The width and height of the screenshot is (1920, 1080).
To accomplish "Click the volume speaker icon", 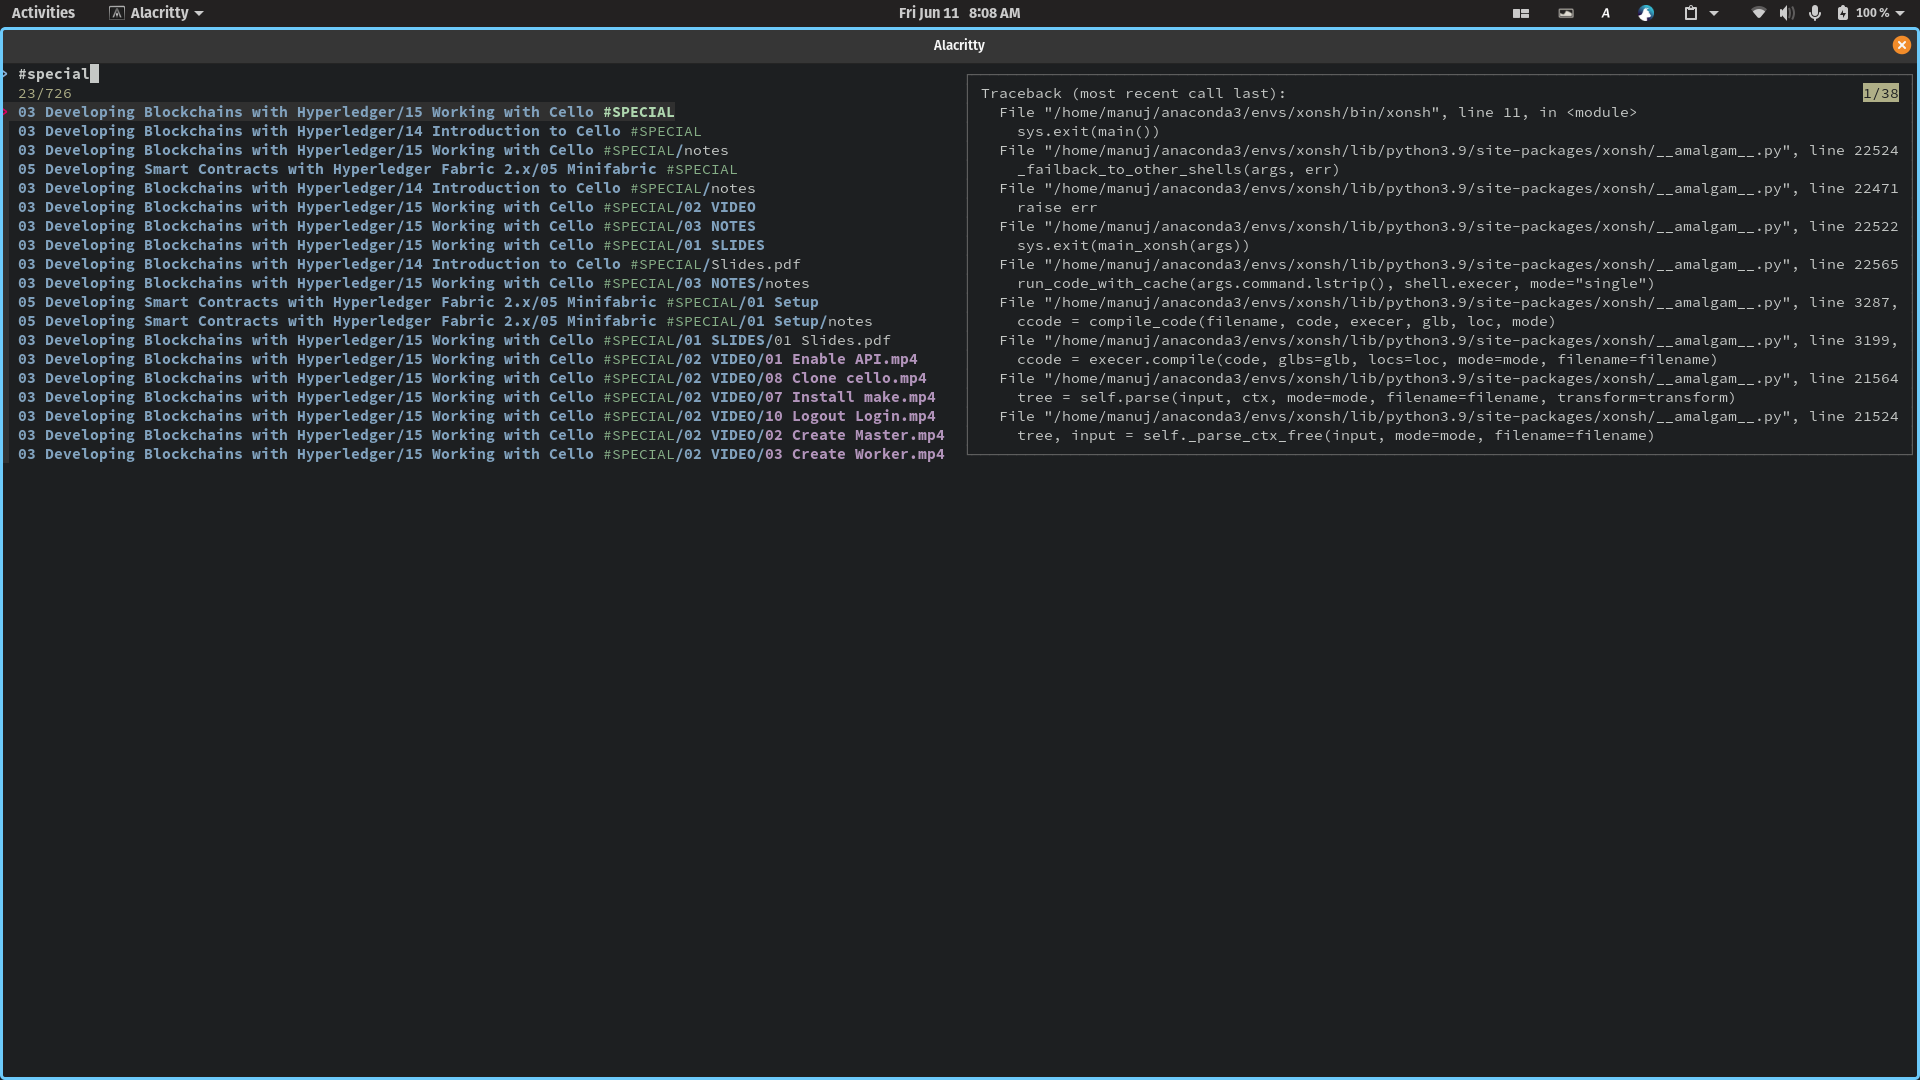I will pyautogui.click(x=1787, y=13).
